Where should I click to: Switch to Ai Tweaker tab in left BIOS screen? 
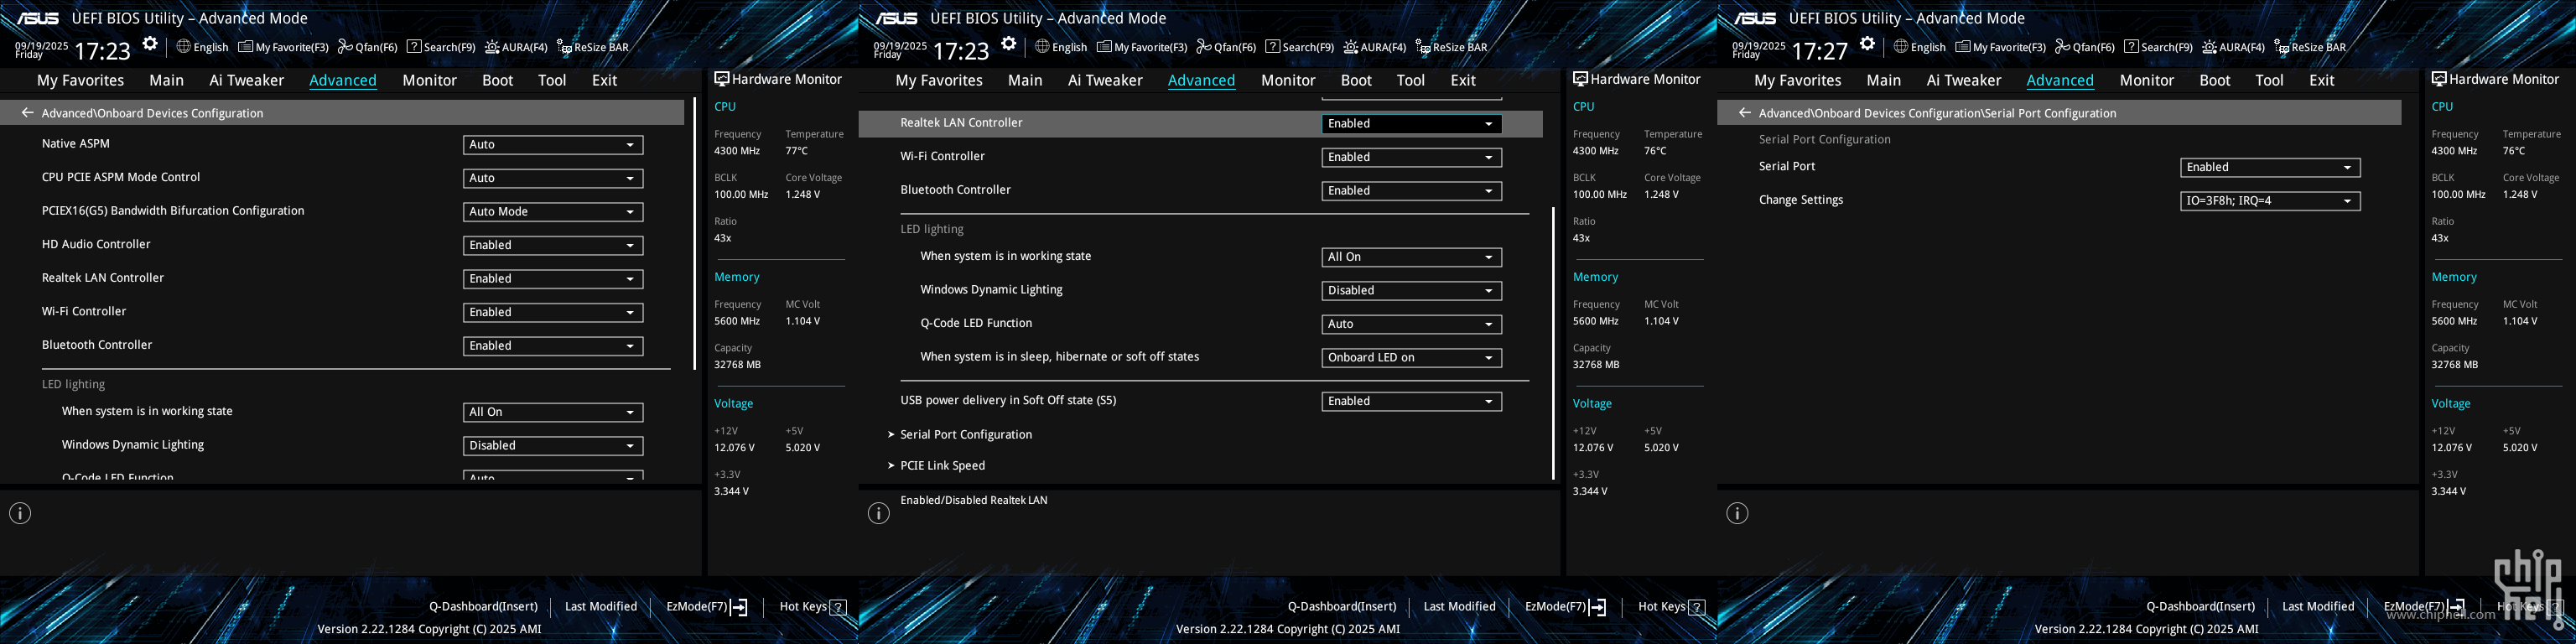point(247,80)
